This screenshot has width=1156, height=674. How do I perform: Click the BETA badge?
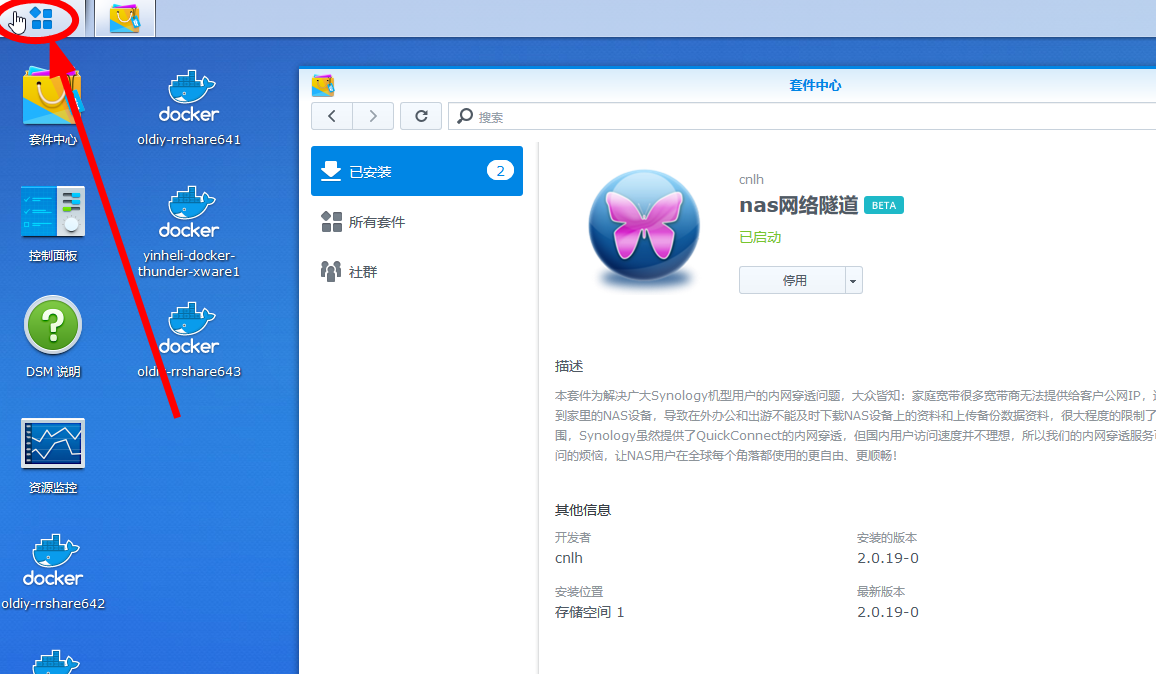(x=884, y=206)
